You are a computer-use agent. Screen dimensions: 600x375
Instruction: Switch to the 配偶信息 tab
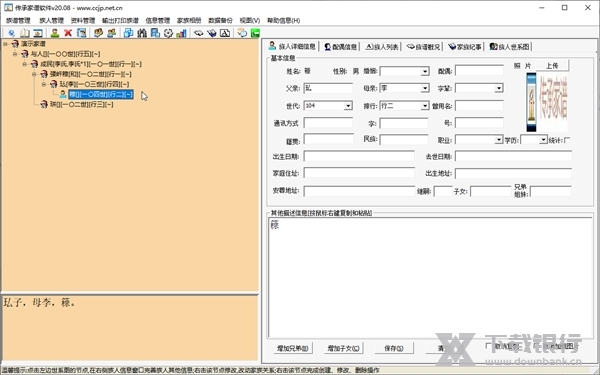point(341,47)
